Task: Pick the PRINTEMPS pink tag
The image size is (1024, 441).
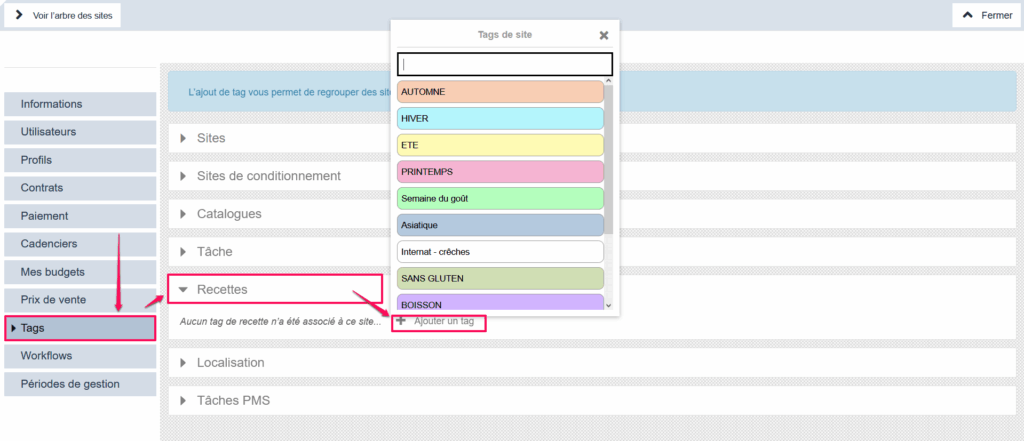Action: [500, 172]
